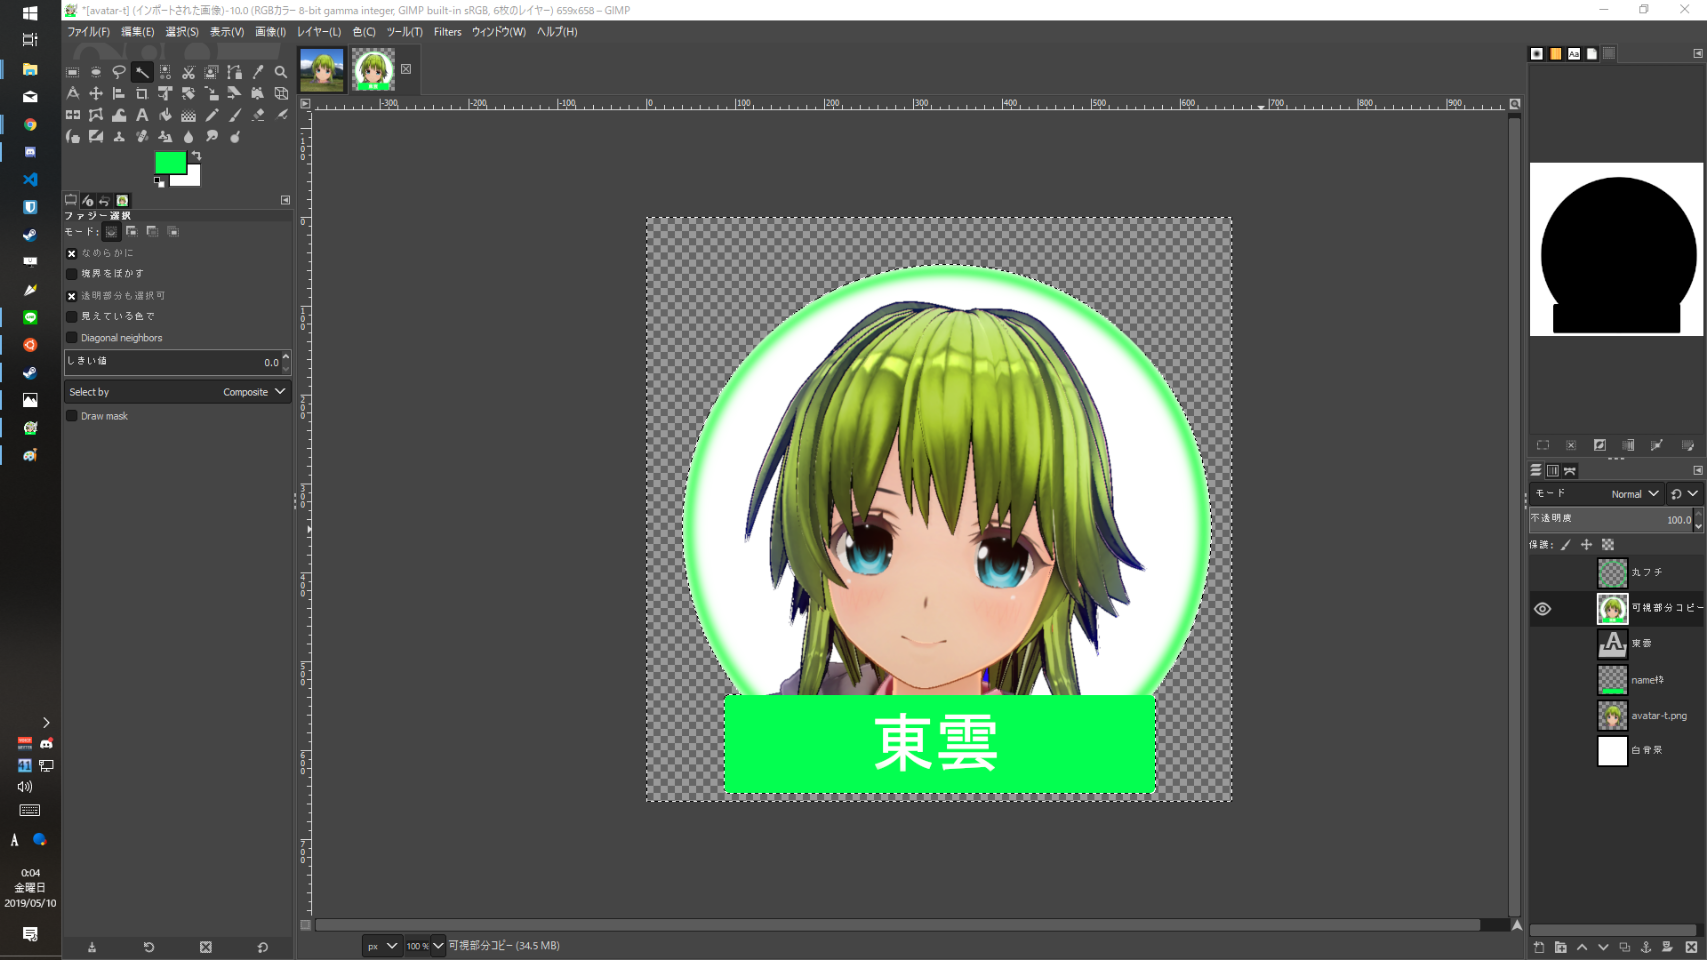Choose the Eraser tool

pos(258,115)
